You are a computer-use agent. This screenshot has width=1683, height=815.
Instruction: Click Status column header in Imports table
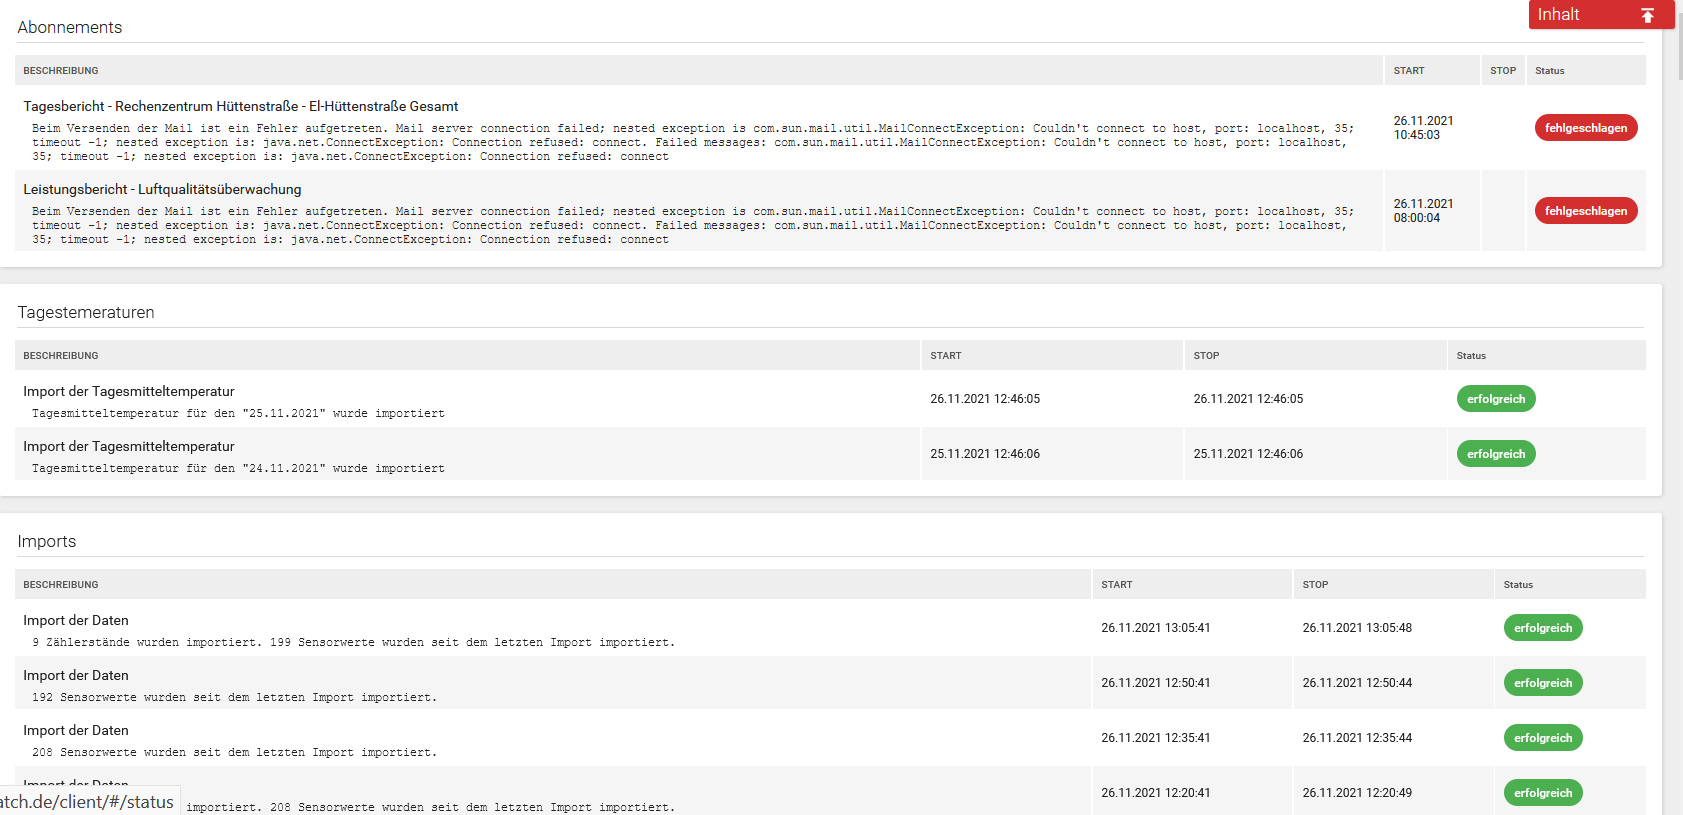click(x=1517, y=585)
